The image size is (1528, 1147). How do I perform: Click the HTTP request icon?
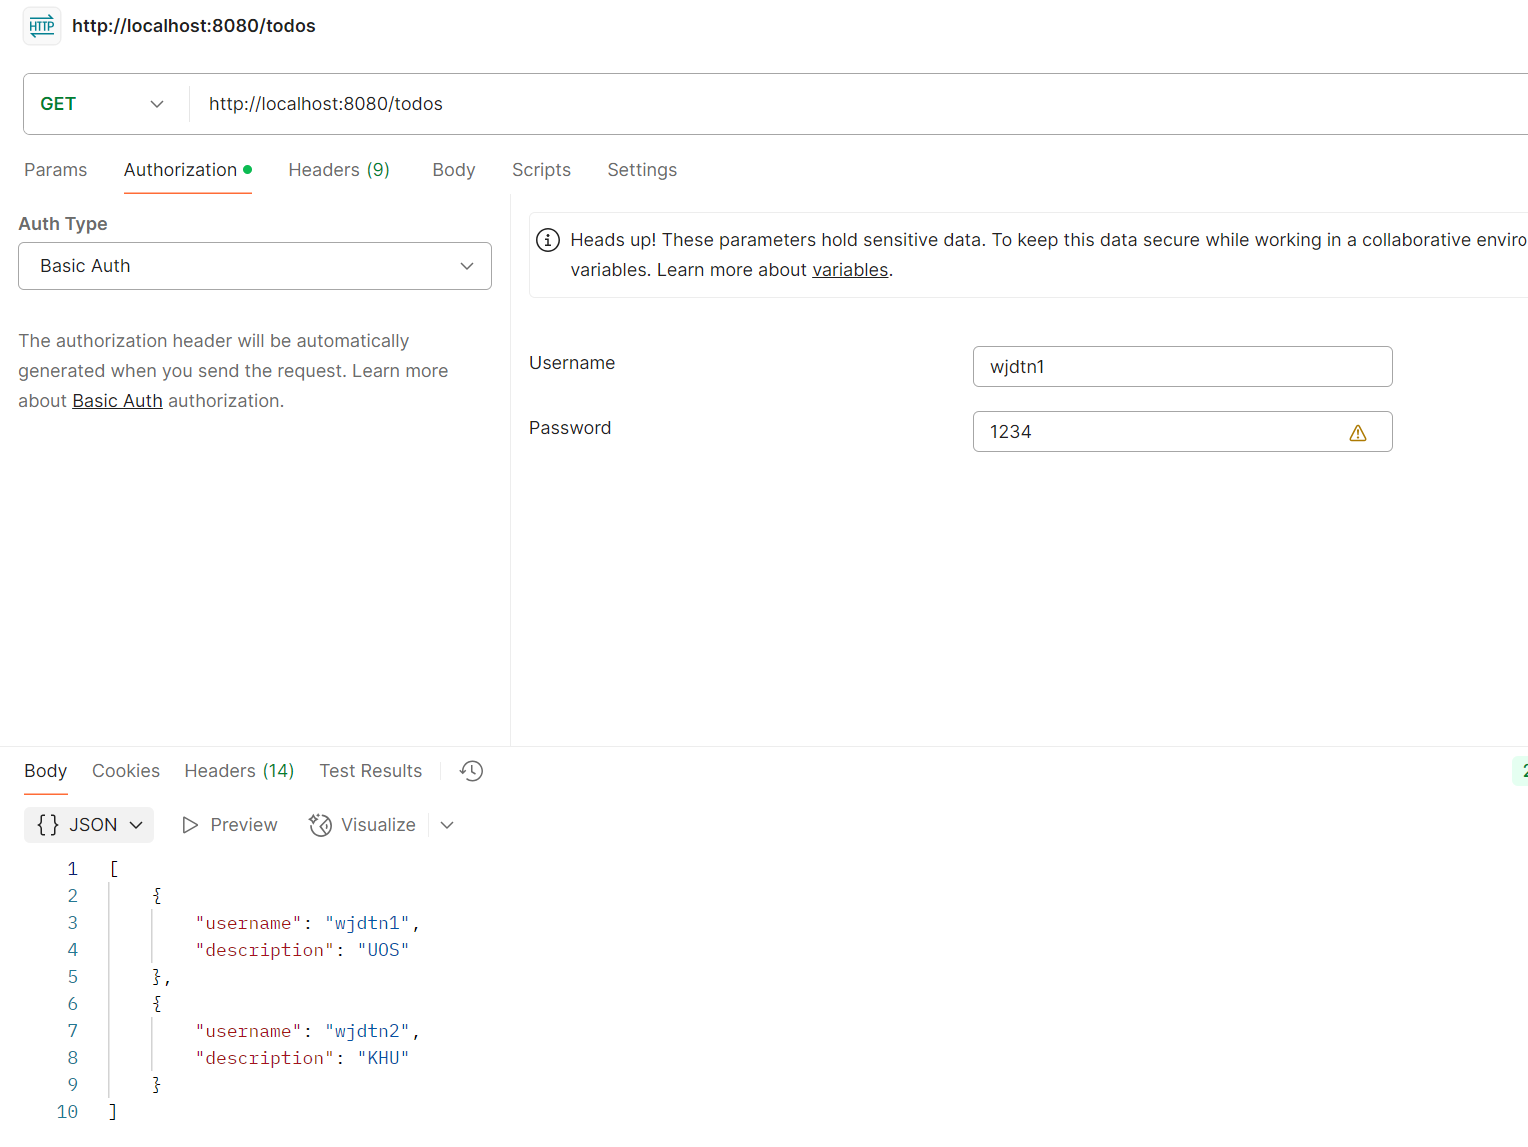tap(42, 26)
